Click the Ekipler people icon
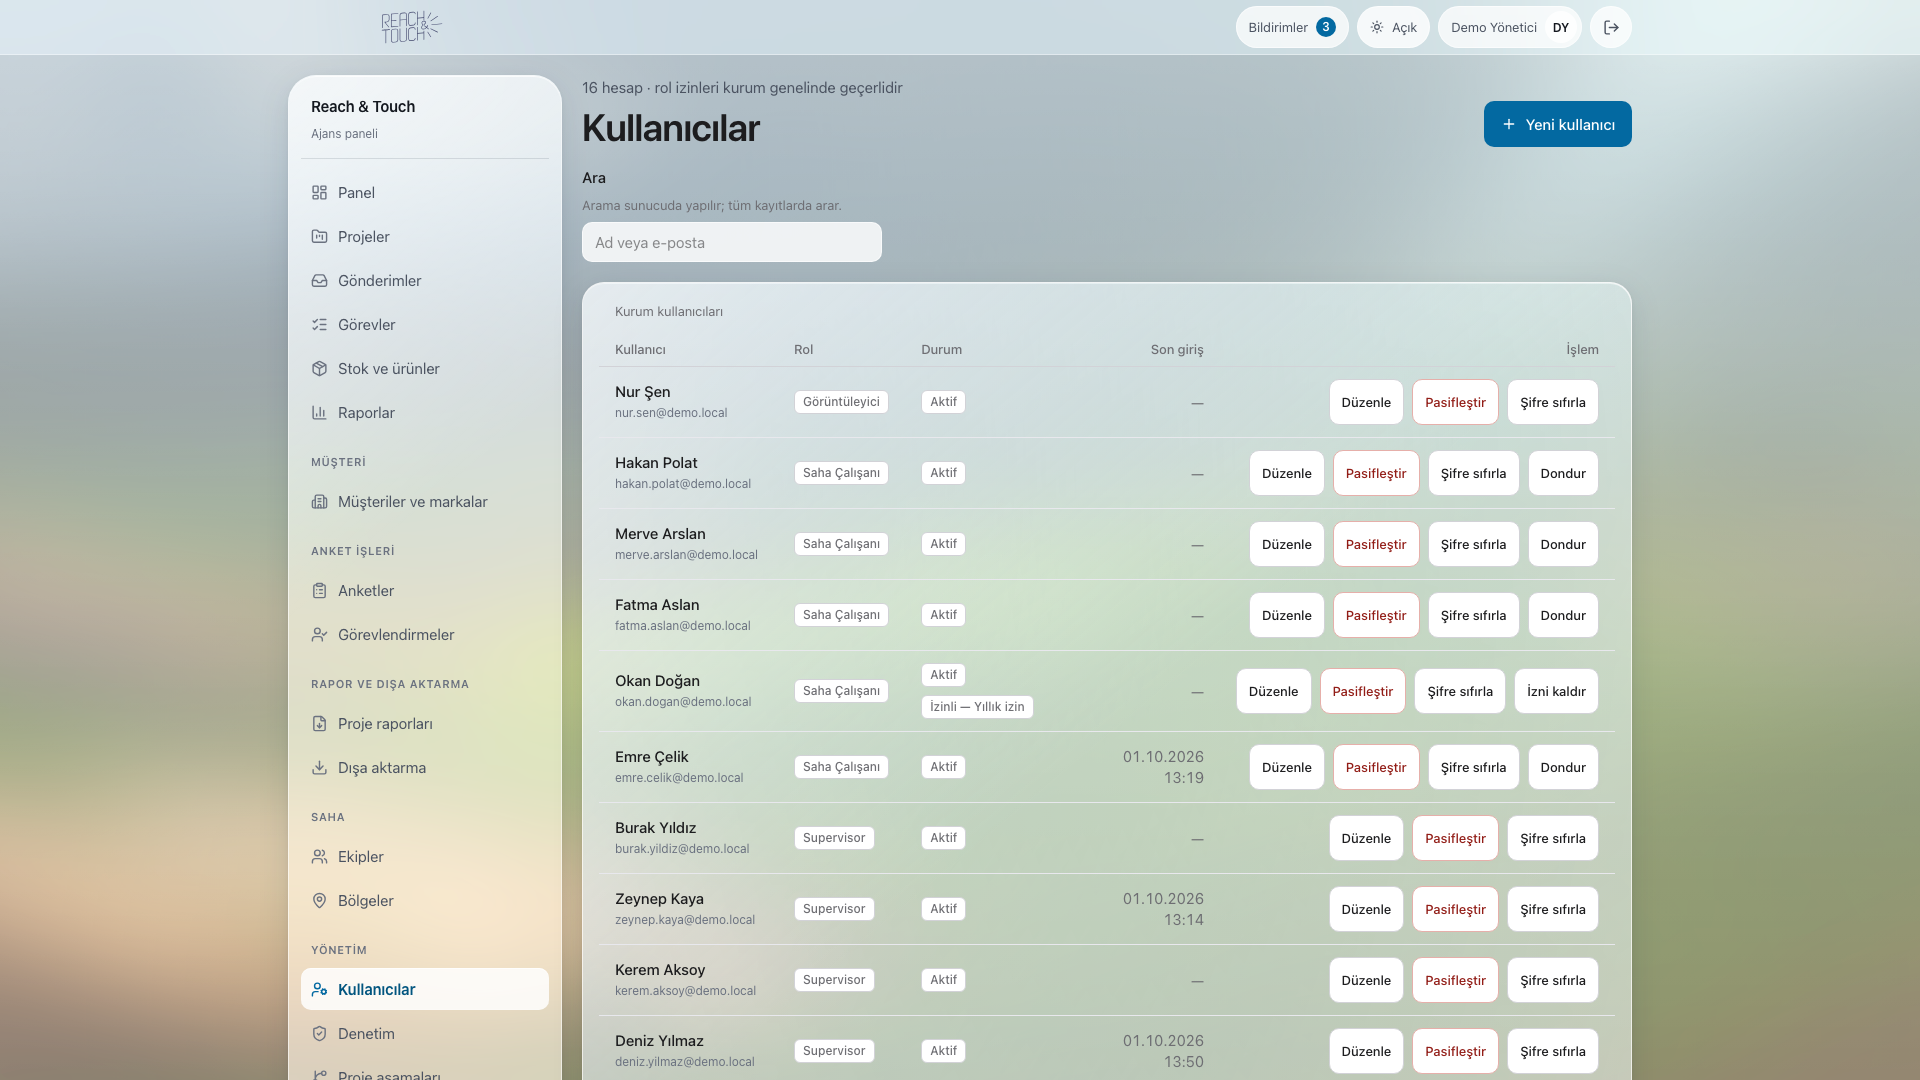 click(x=319, y=857)
